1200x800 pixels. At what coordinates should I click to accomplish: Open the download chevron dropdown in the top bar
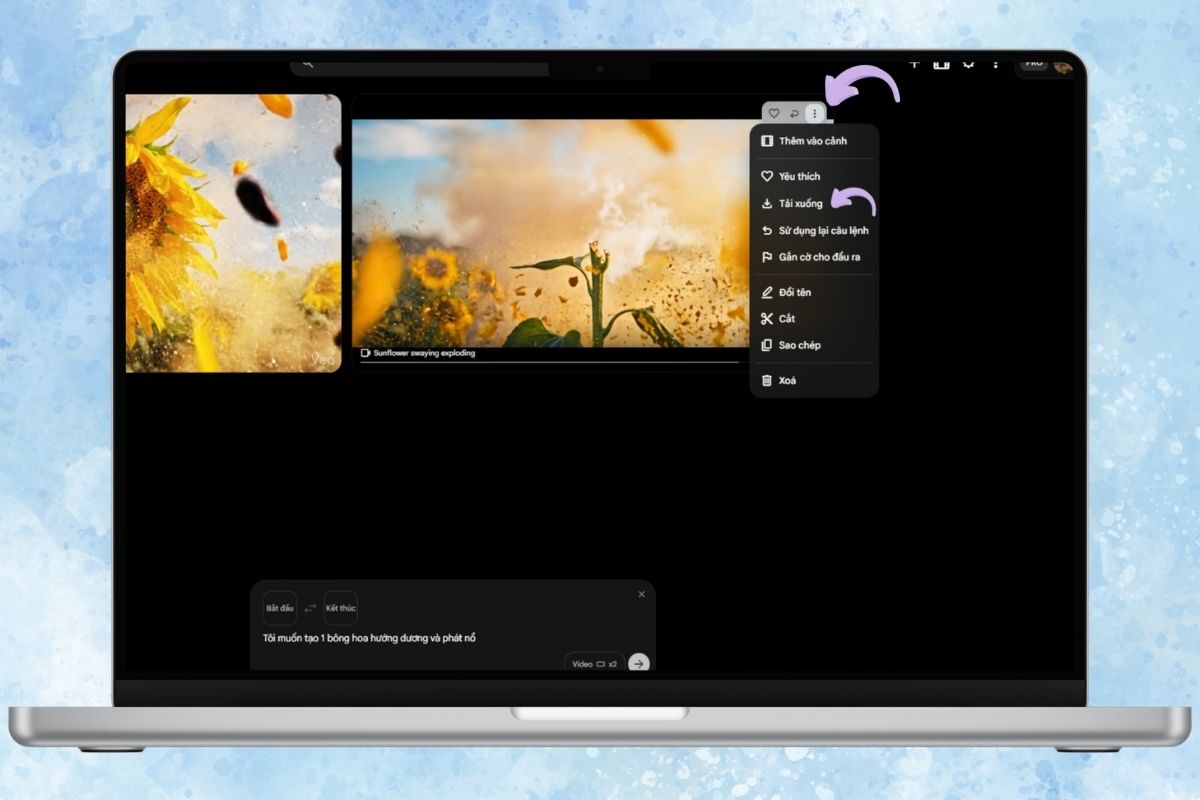(968, 63)
